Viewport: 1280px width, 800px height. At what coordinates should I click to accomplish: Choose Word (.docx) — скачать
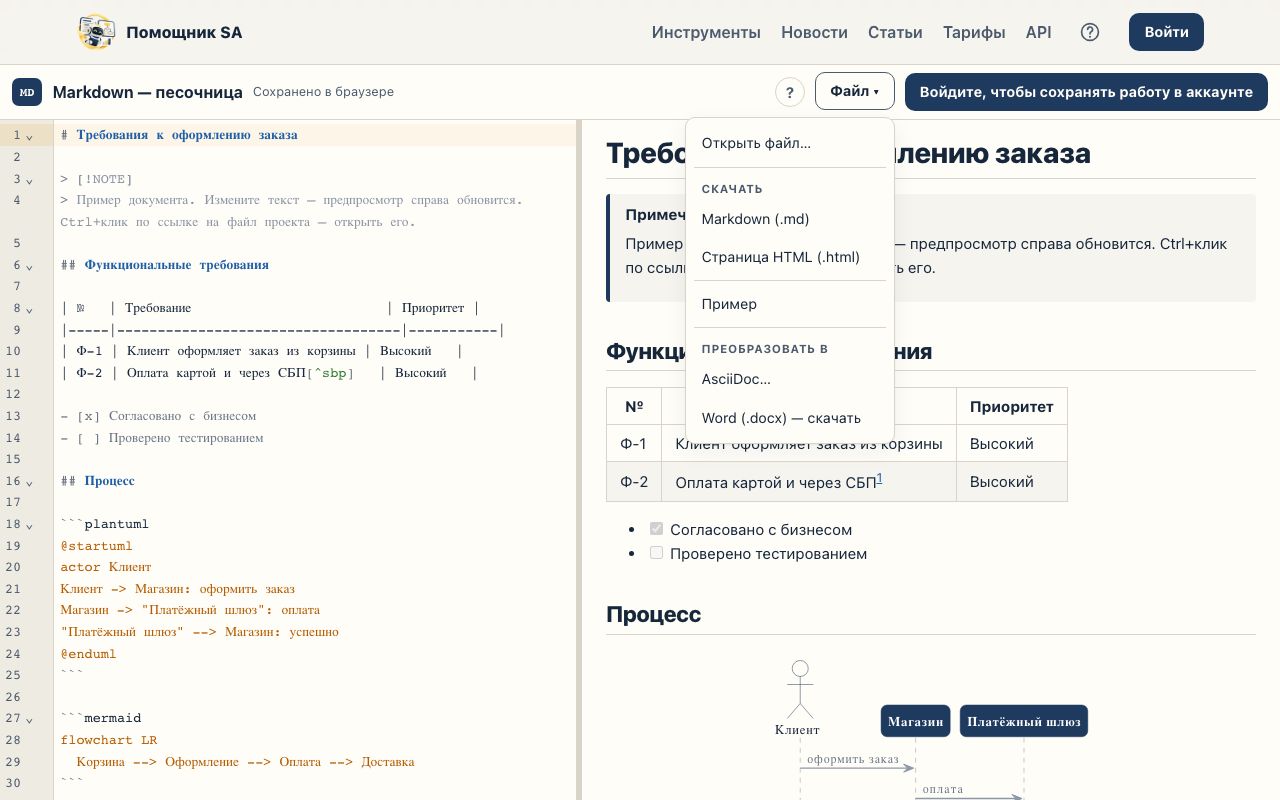click(x=790, y=418)
